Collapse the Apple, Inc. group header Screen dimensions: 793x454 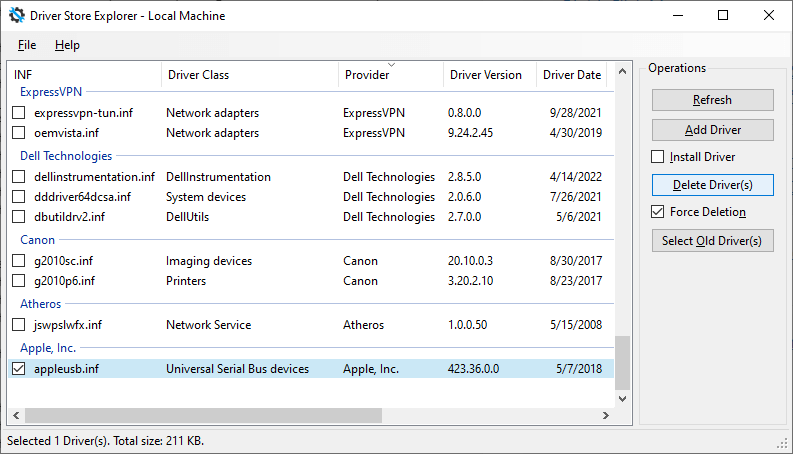[48, 348]
